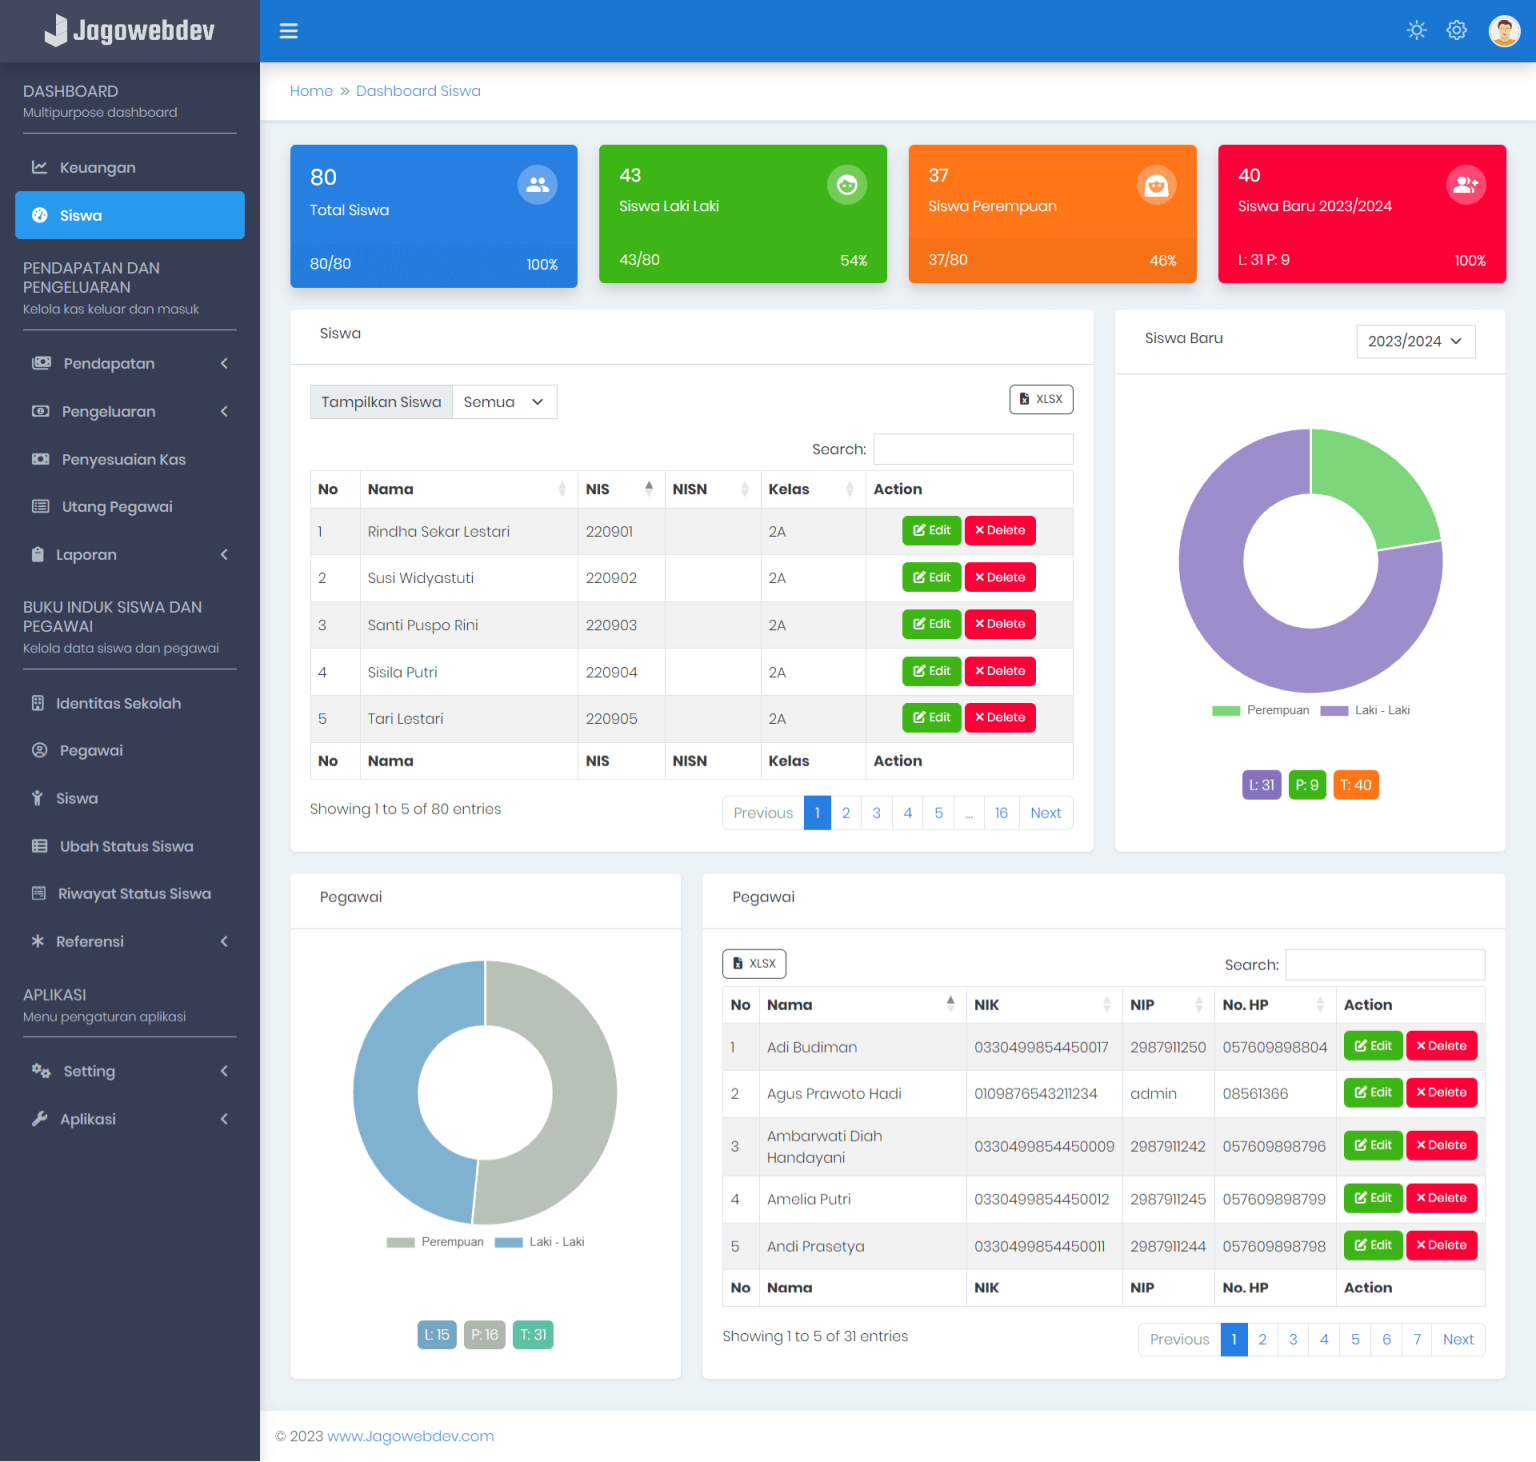Click the Siswa table search field
This screenshot has width=1536, height=1462.
pyautogui.click(x=972, y=449)
